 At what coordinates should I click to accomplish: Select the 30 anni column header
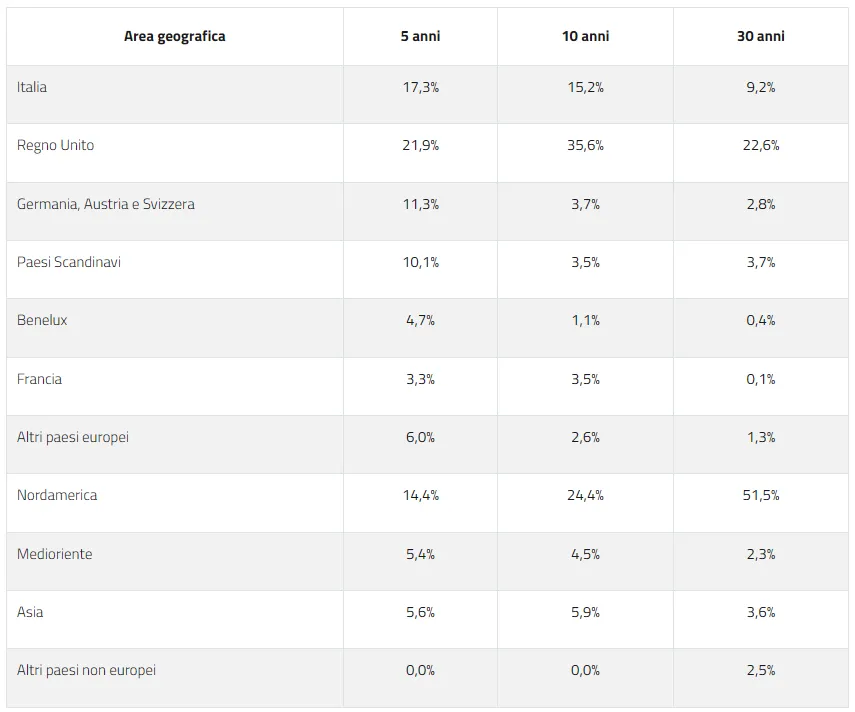click(x=761, y=37)
